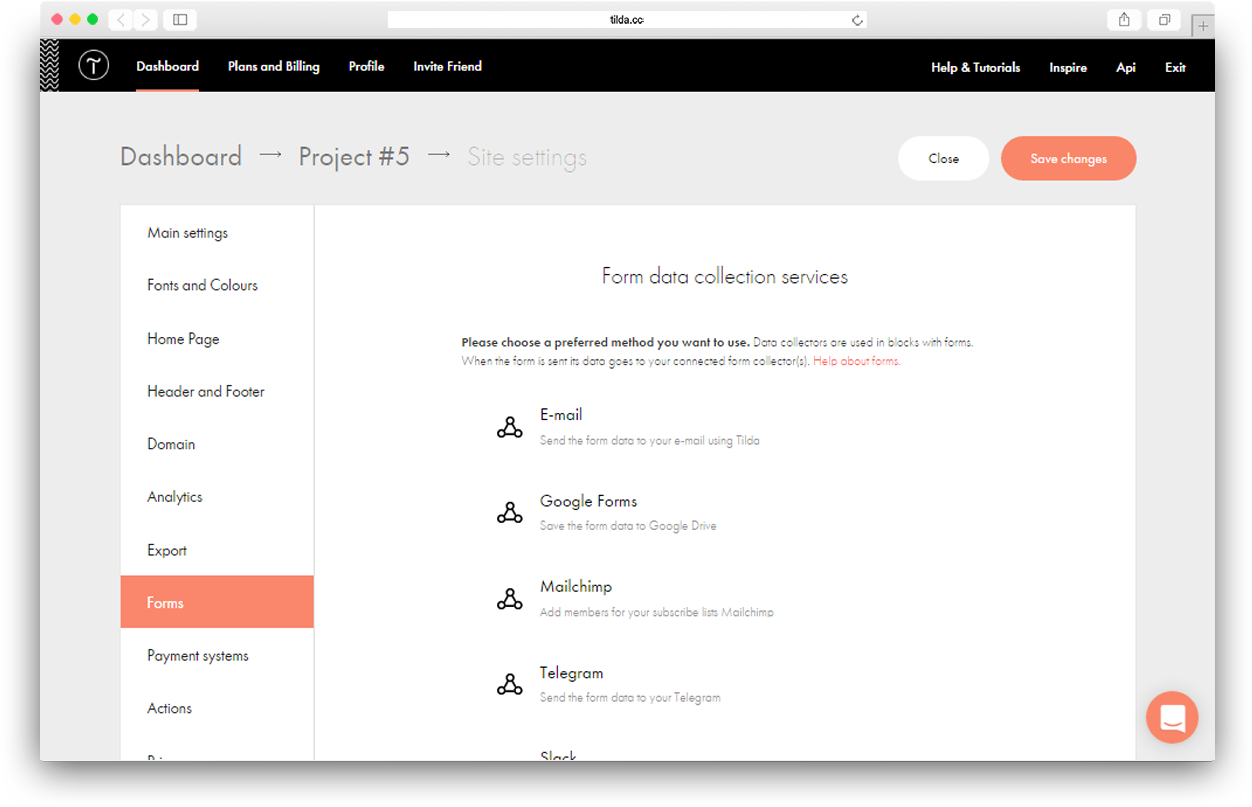The width and height of the screenshot is (1252, 807).
Task: Open the Help about forms link
Action: click(x=855, y=360)
